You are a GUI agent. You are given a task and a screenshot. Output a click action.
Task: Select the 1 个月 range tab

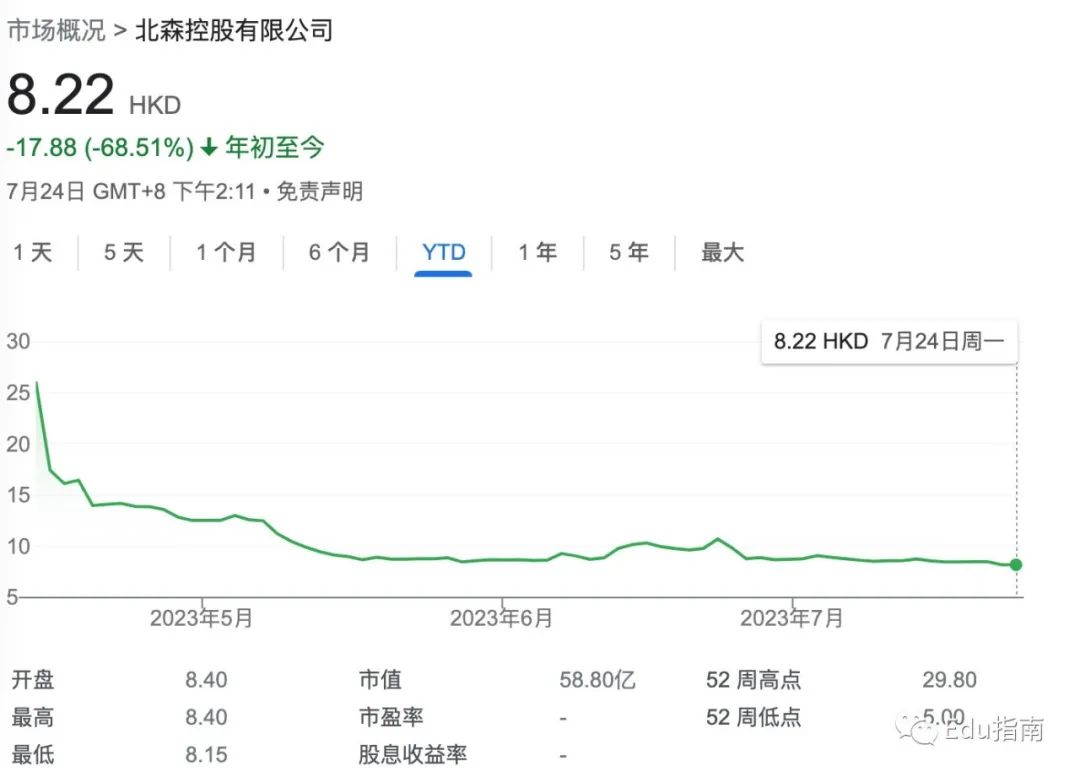coord(226,252)
